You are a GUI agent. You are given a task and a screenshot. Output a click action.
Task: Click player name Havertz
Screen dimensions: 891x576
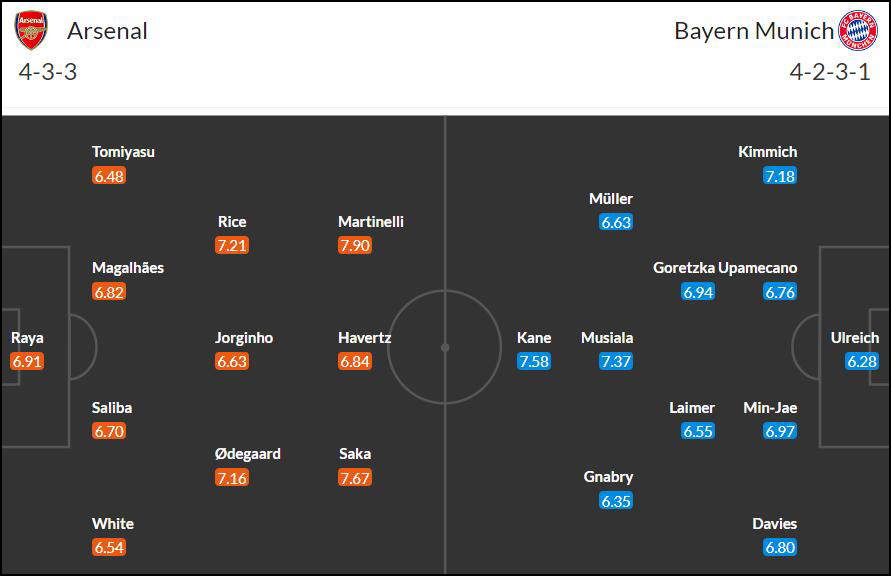[365, 337]
